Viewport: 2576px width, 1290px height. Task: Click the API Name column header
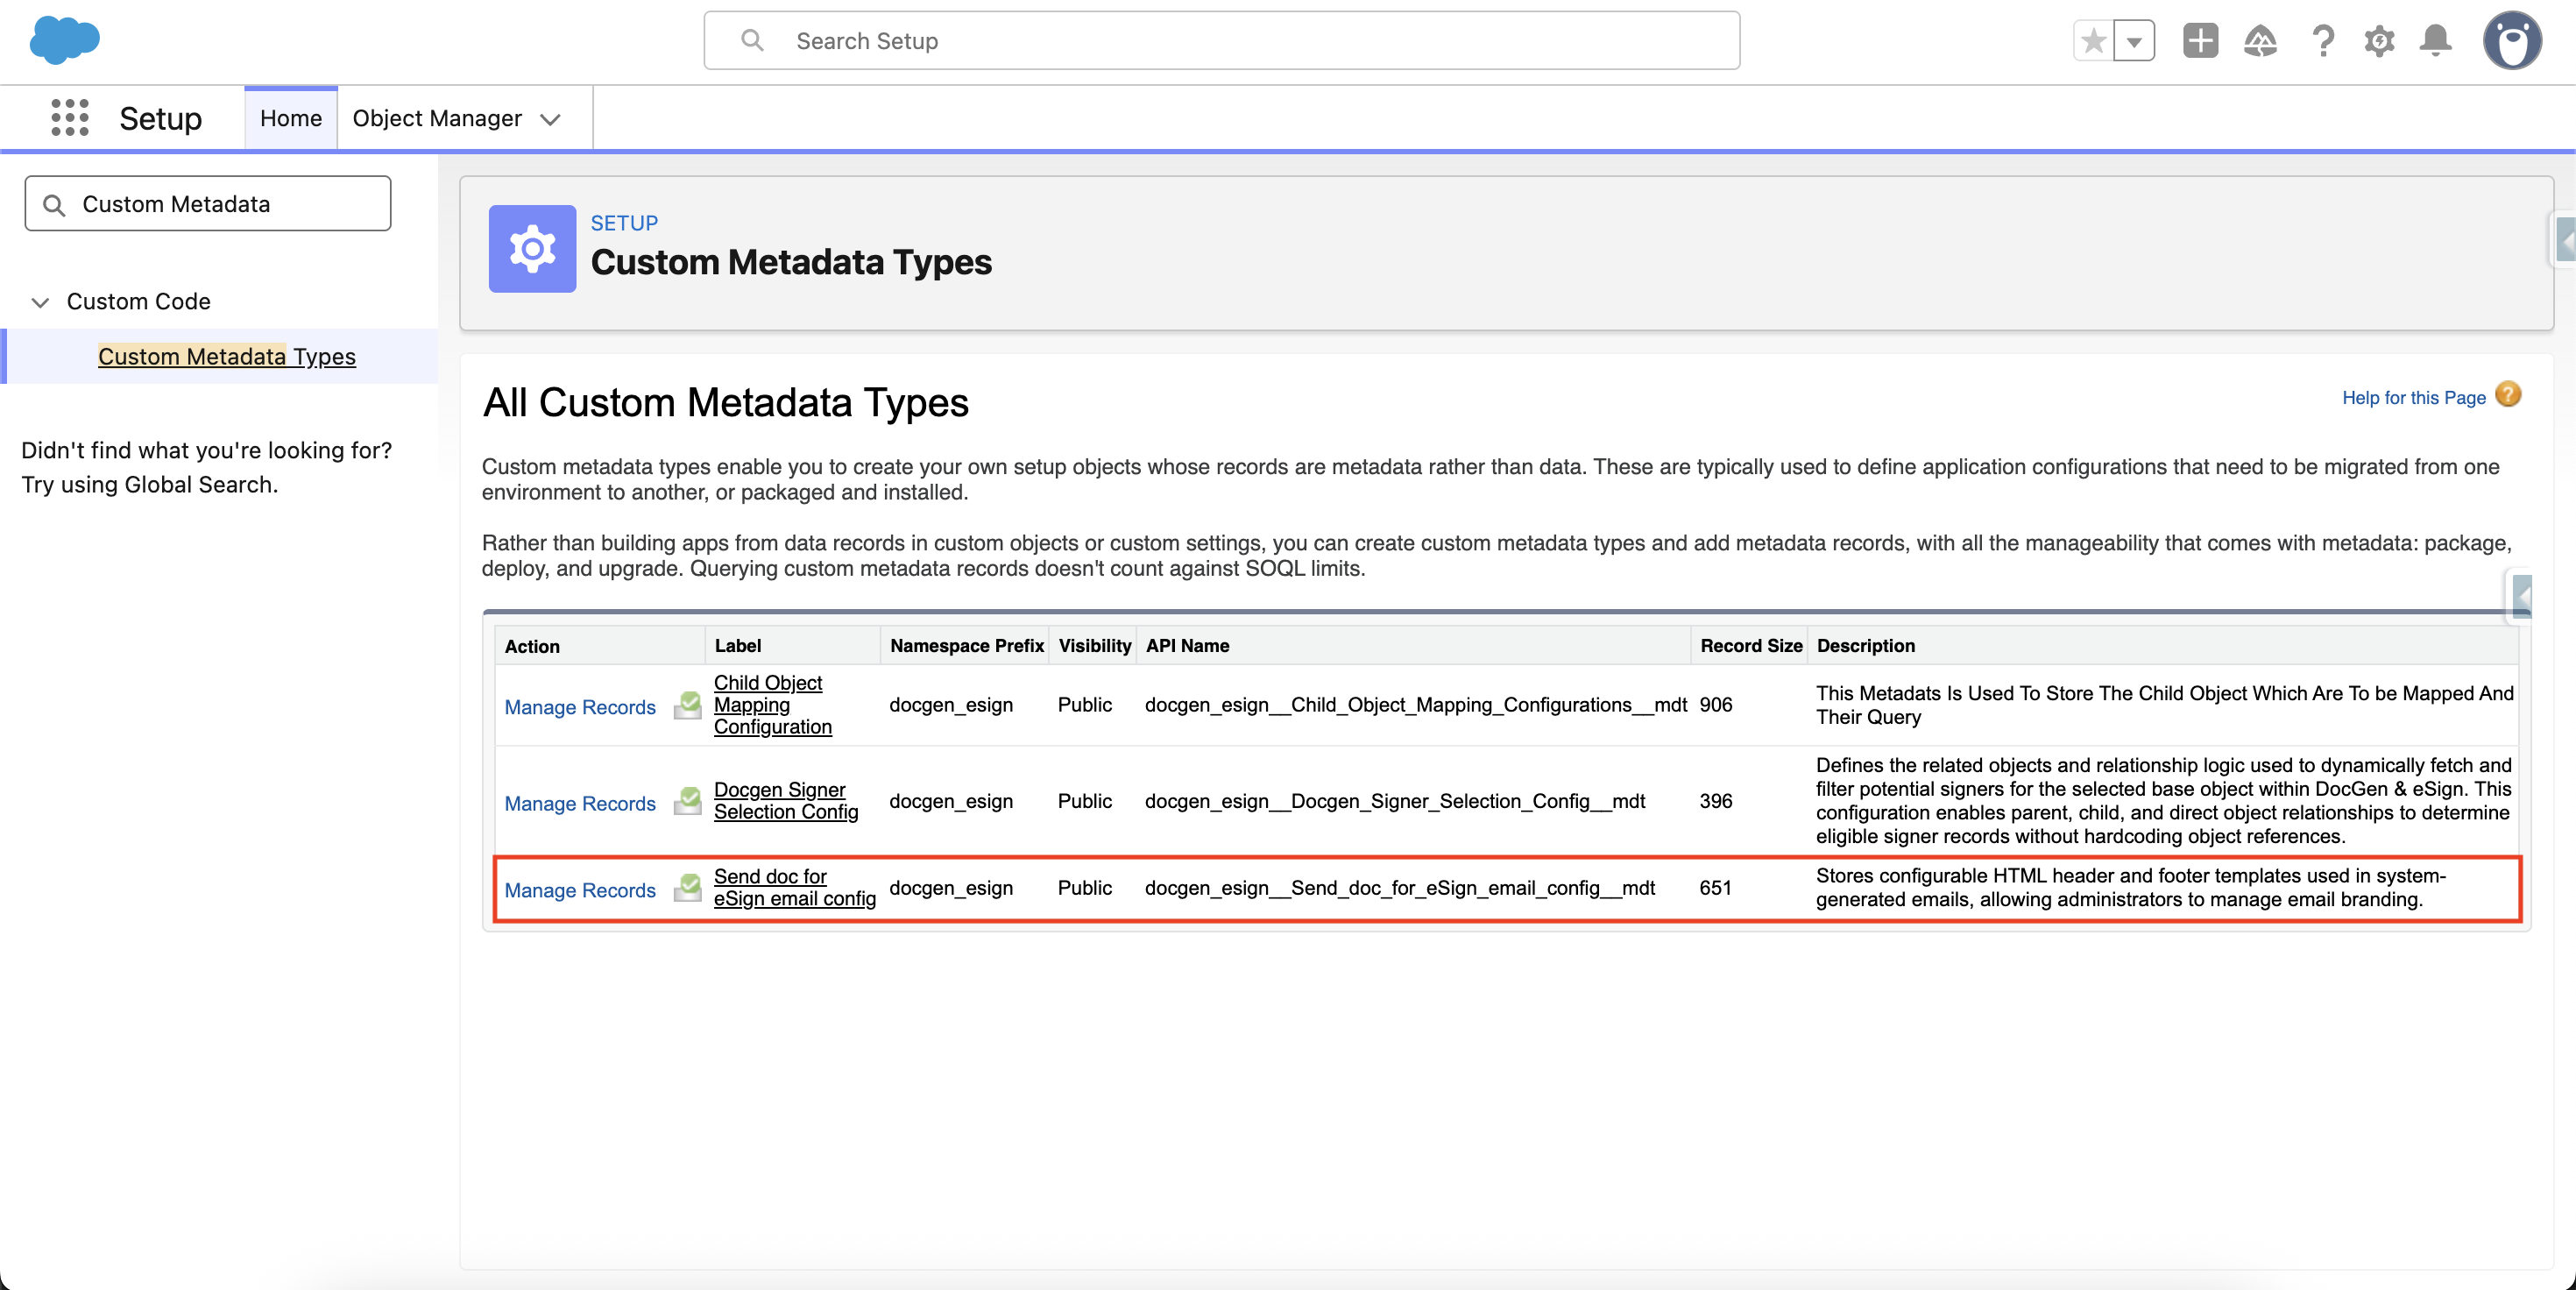(x=1188, y=645)
